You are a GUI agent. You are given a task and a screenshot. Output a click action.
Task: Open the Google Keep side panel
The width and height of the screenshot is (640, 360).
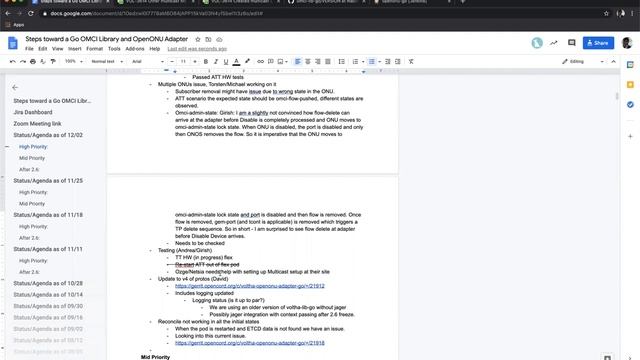click(x=630, y=85)
